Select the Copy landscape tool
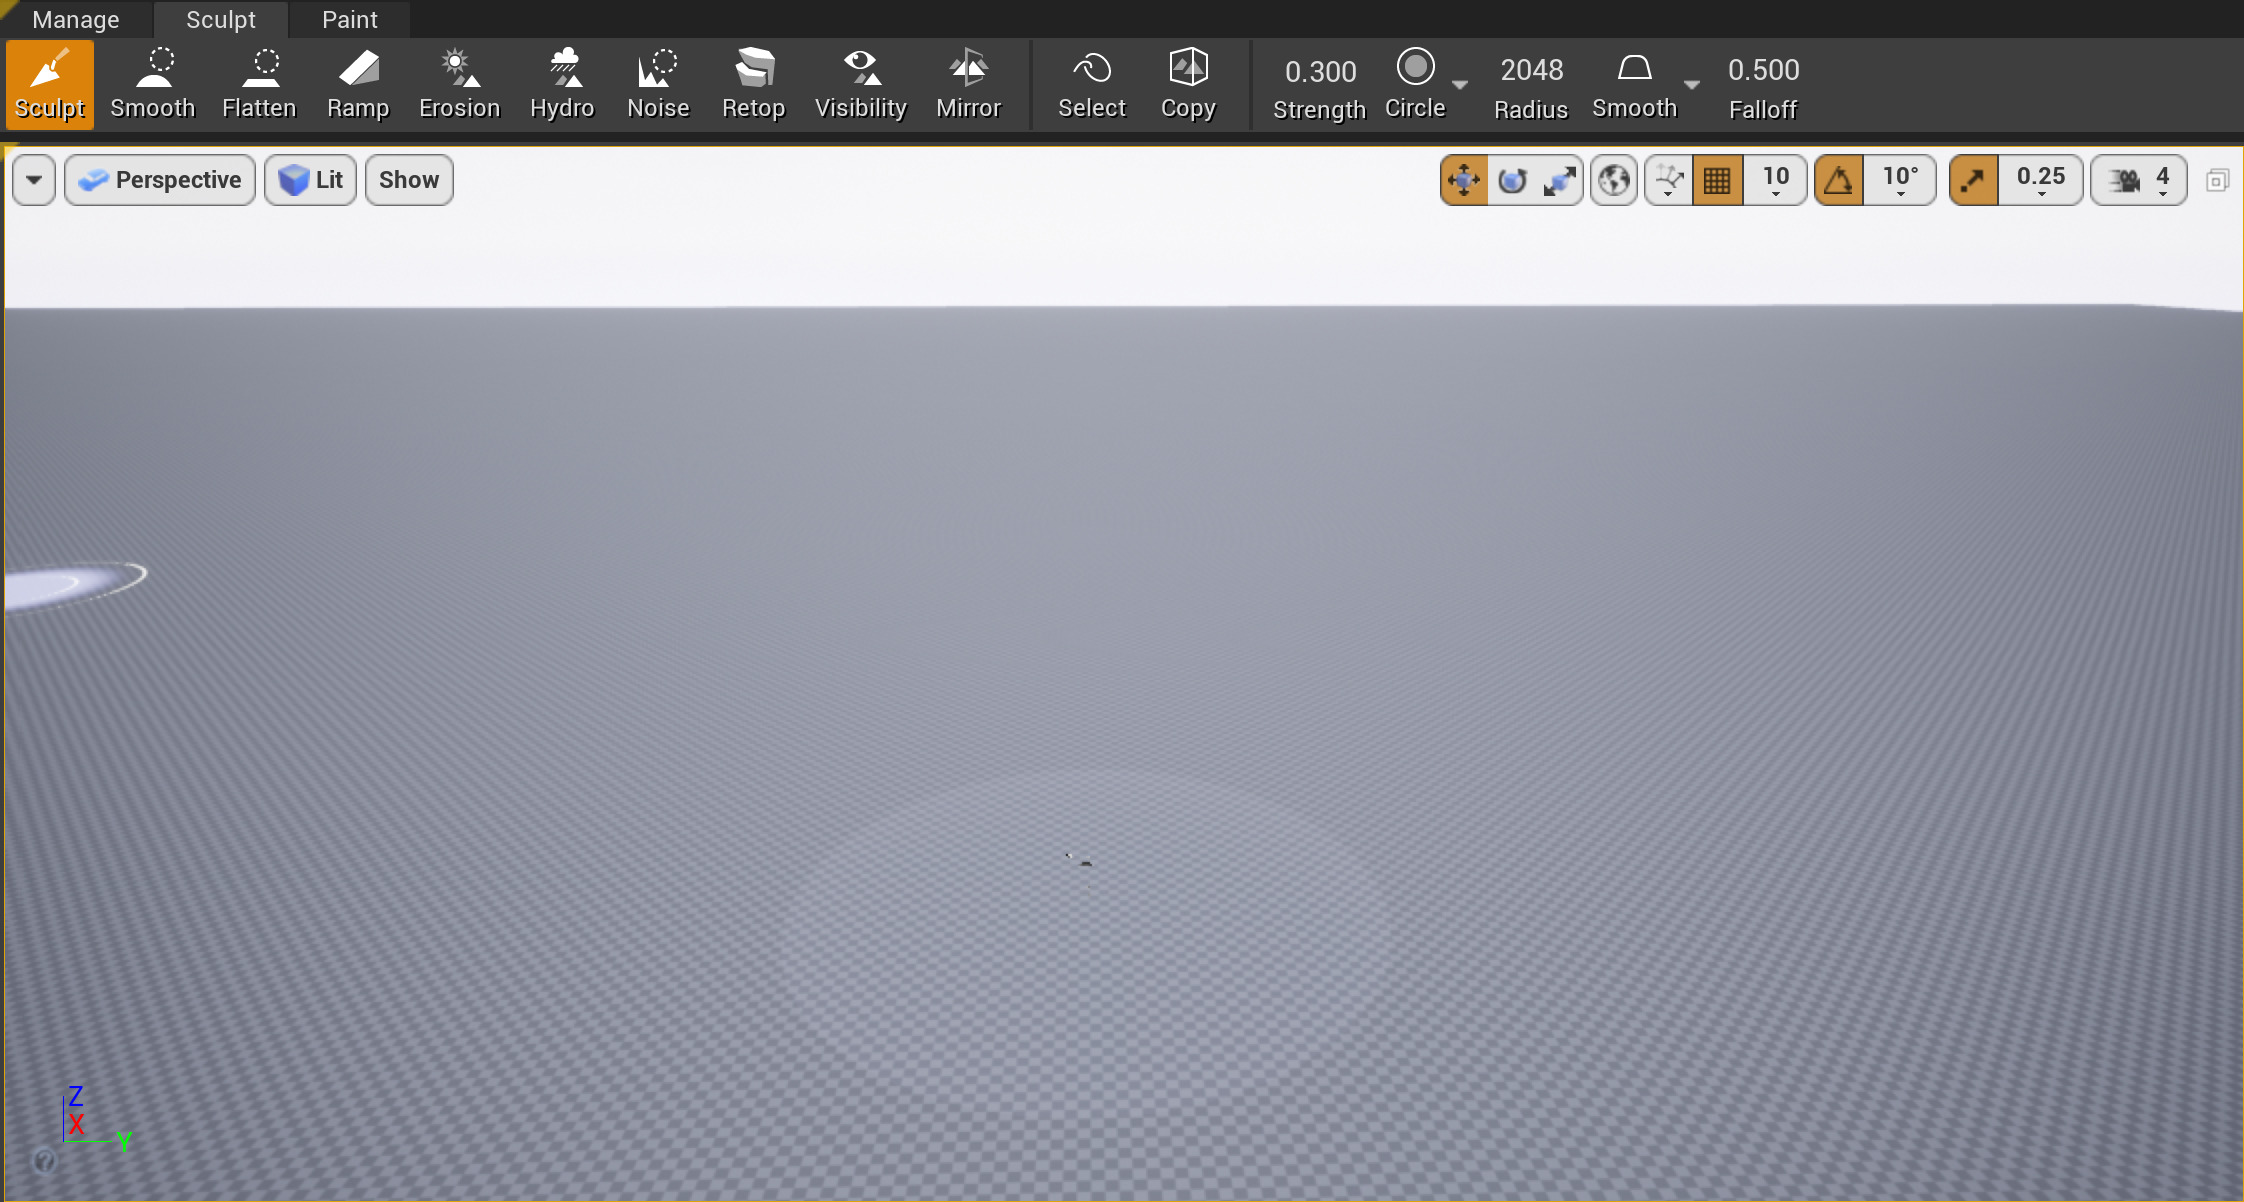Viewport: 2244px width, 1202px height. tap(1190, 85)
